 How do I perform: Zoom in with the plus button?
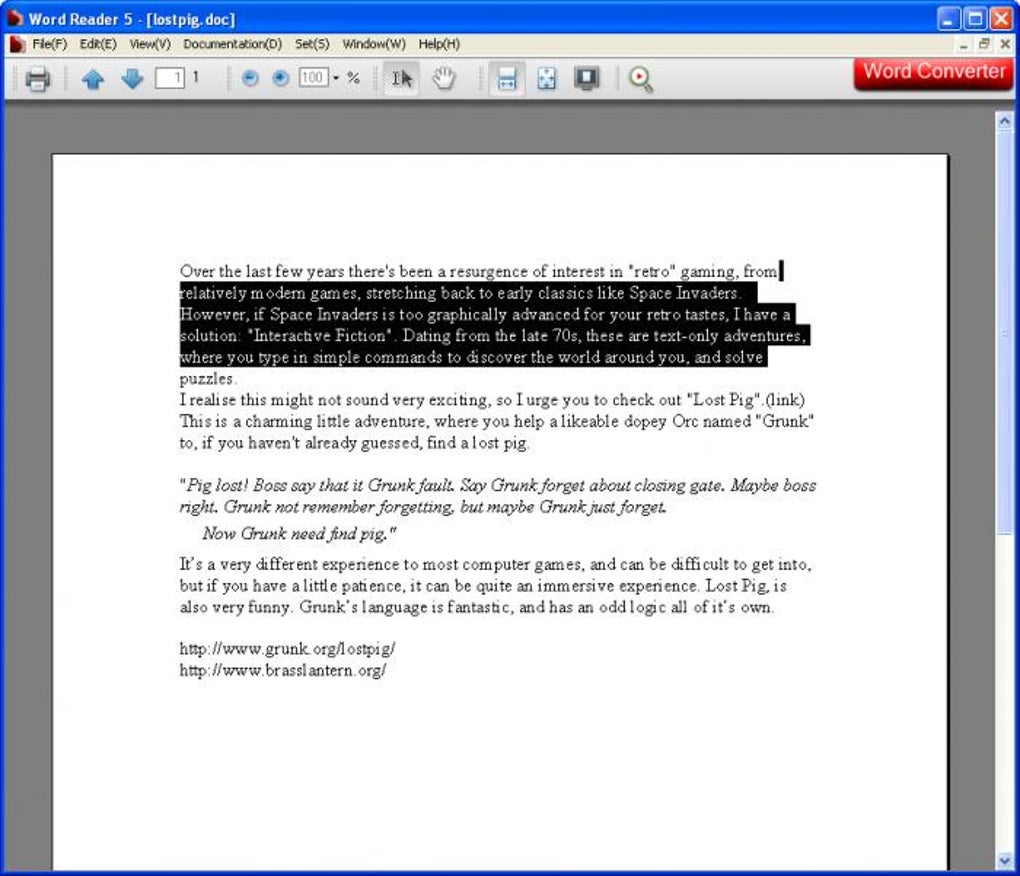click(x=280, y=79)
